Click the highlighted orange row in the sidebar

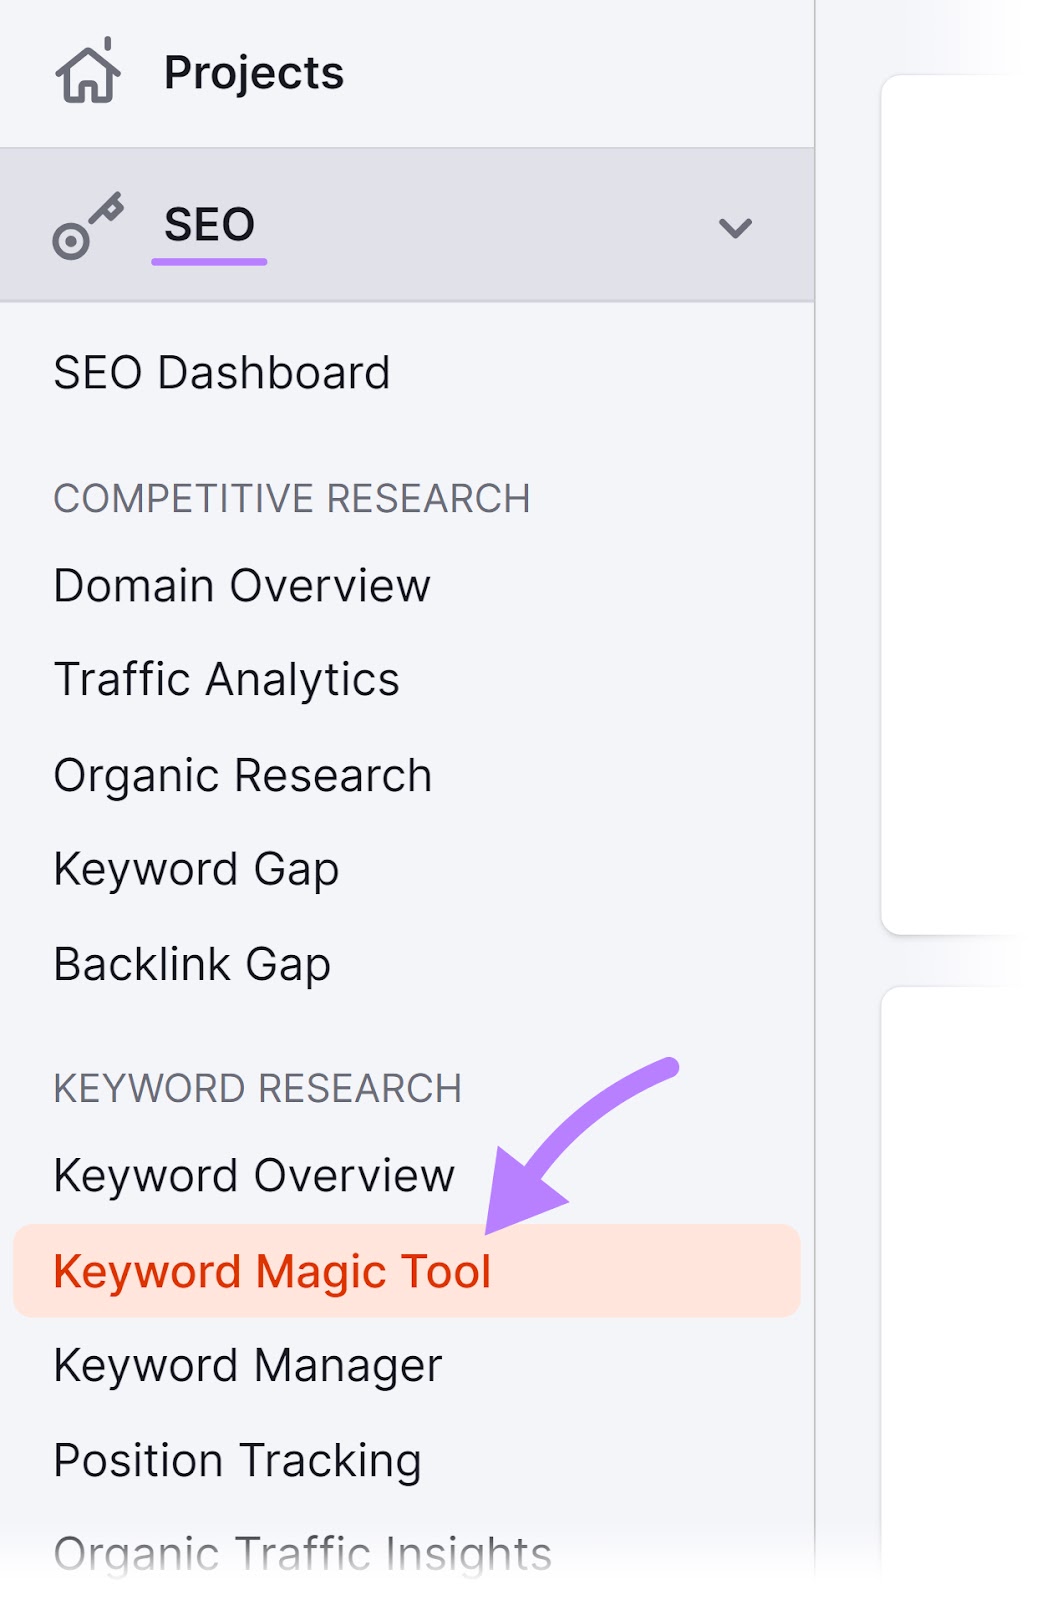click(400, 1270)
